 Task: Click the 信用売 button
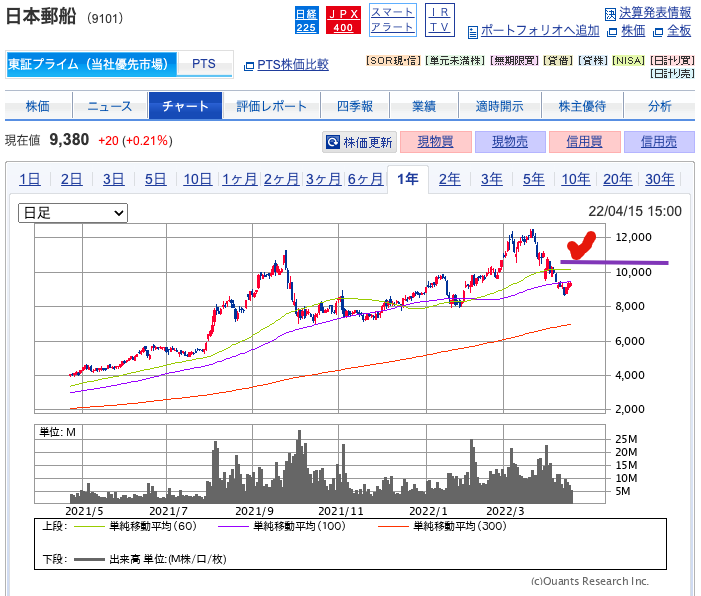tap(659, 142)
